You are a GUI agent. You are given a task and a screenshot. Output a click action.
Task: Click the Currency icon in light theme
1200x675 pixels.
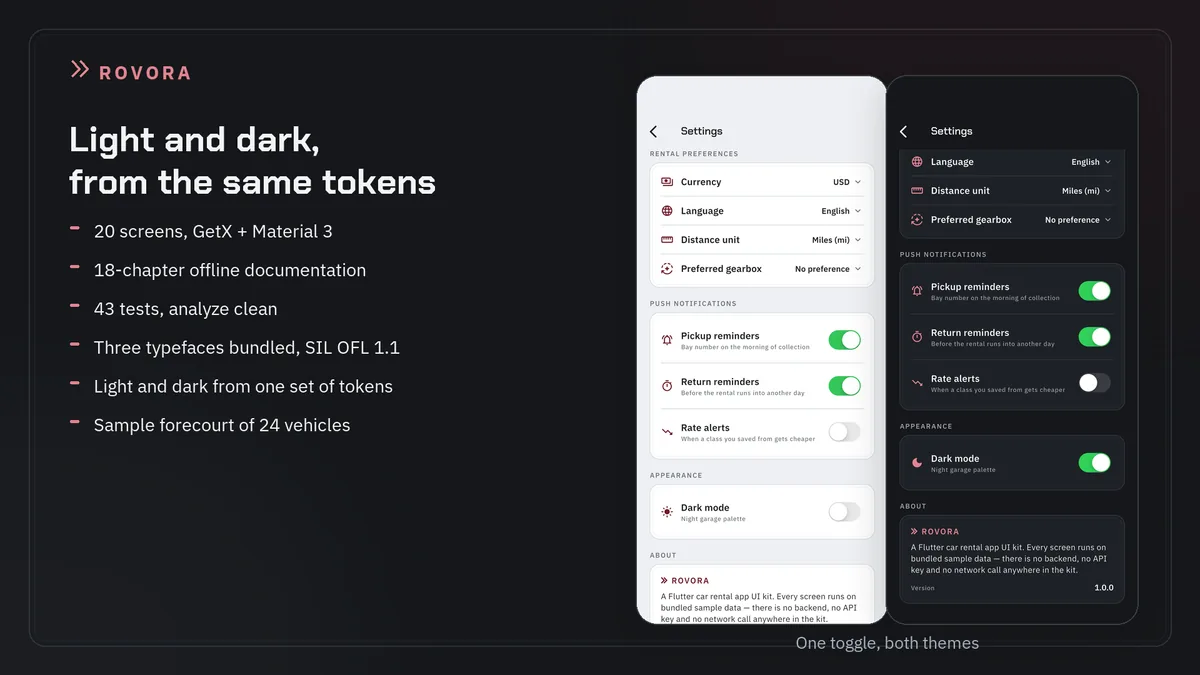pos(667,182)
